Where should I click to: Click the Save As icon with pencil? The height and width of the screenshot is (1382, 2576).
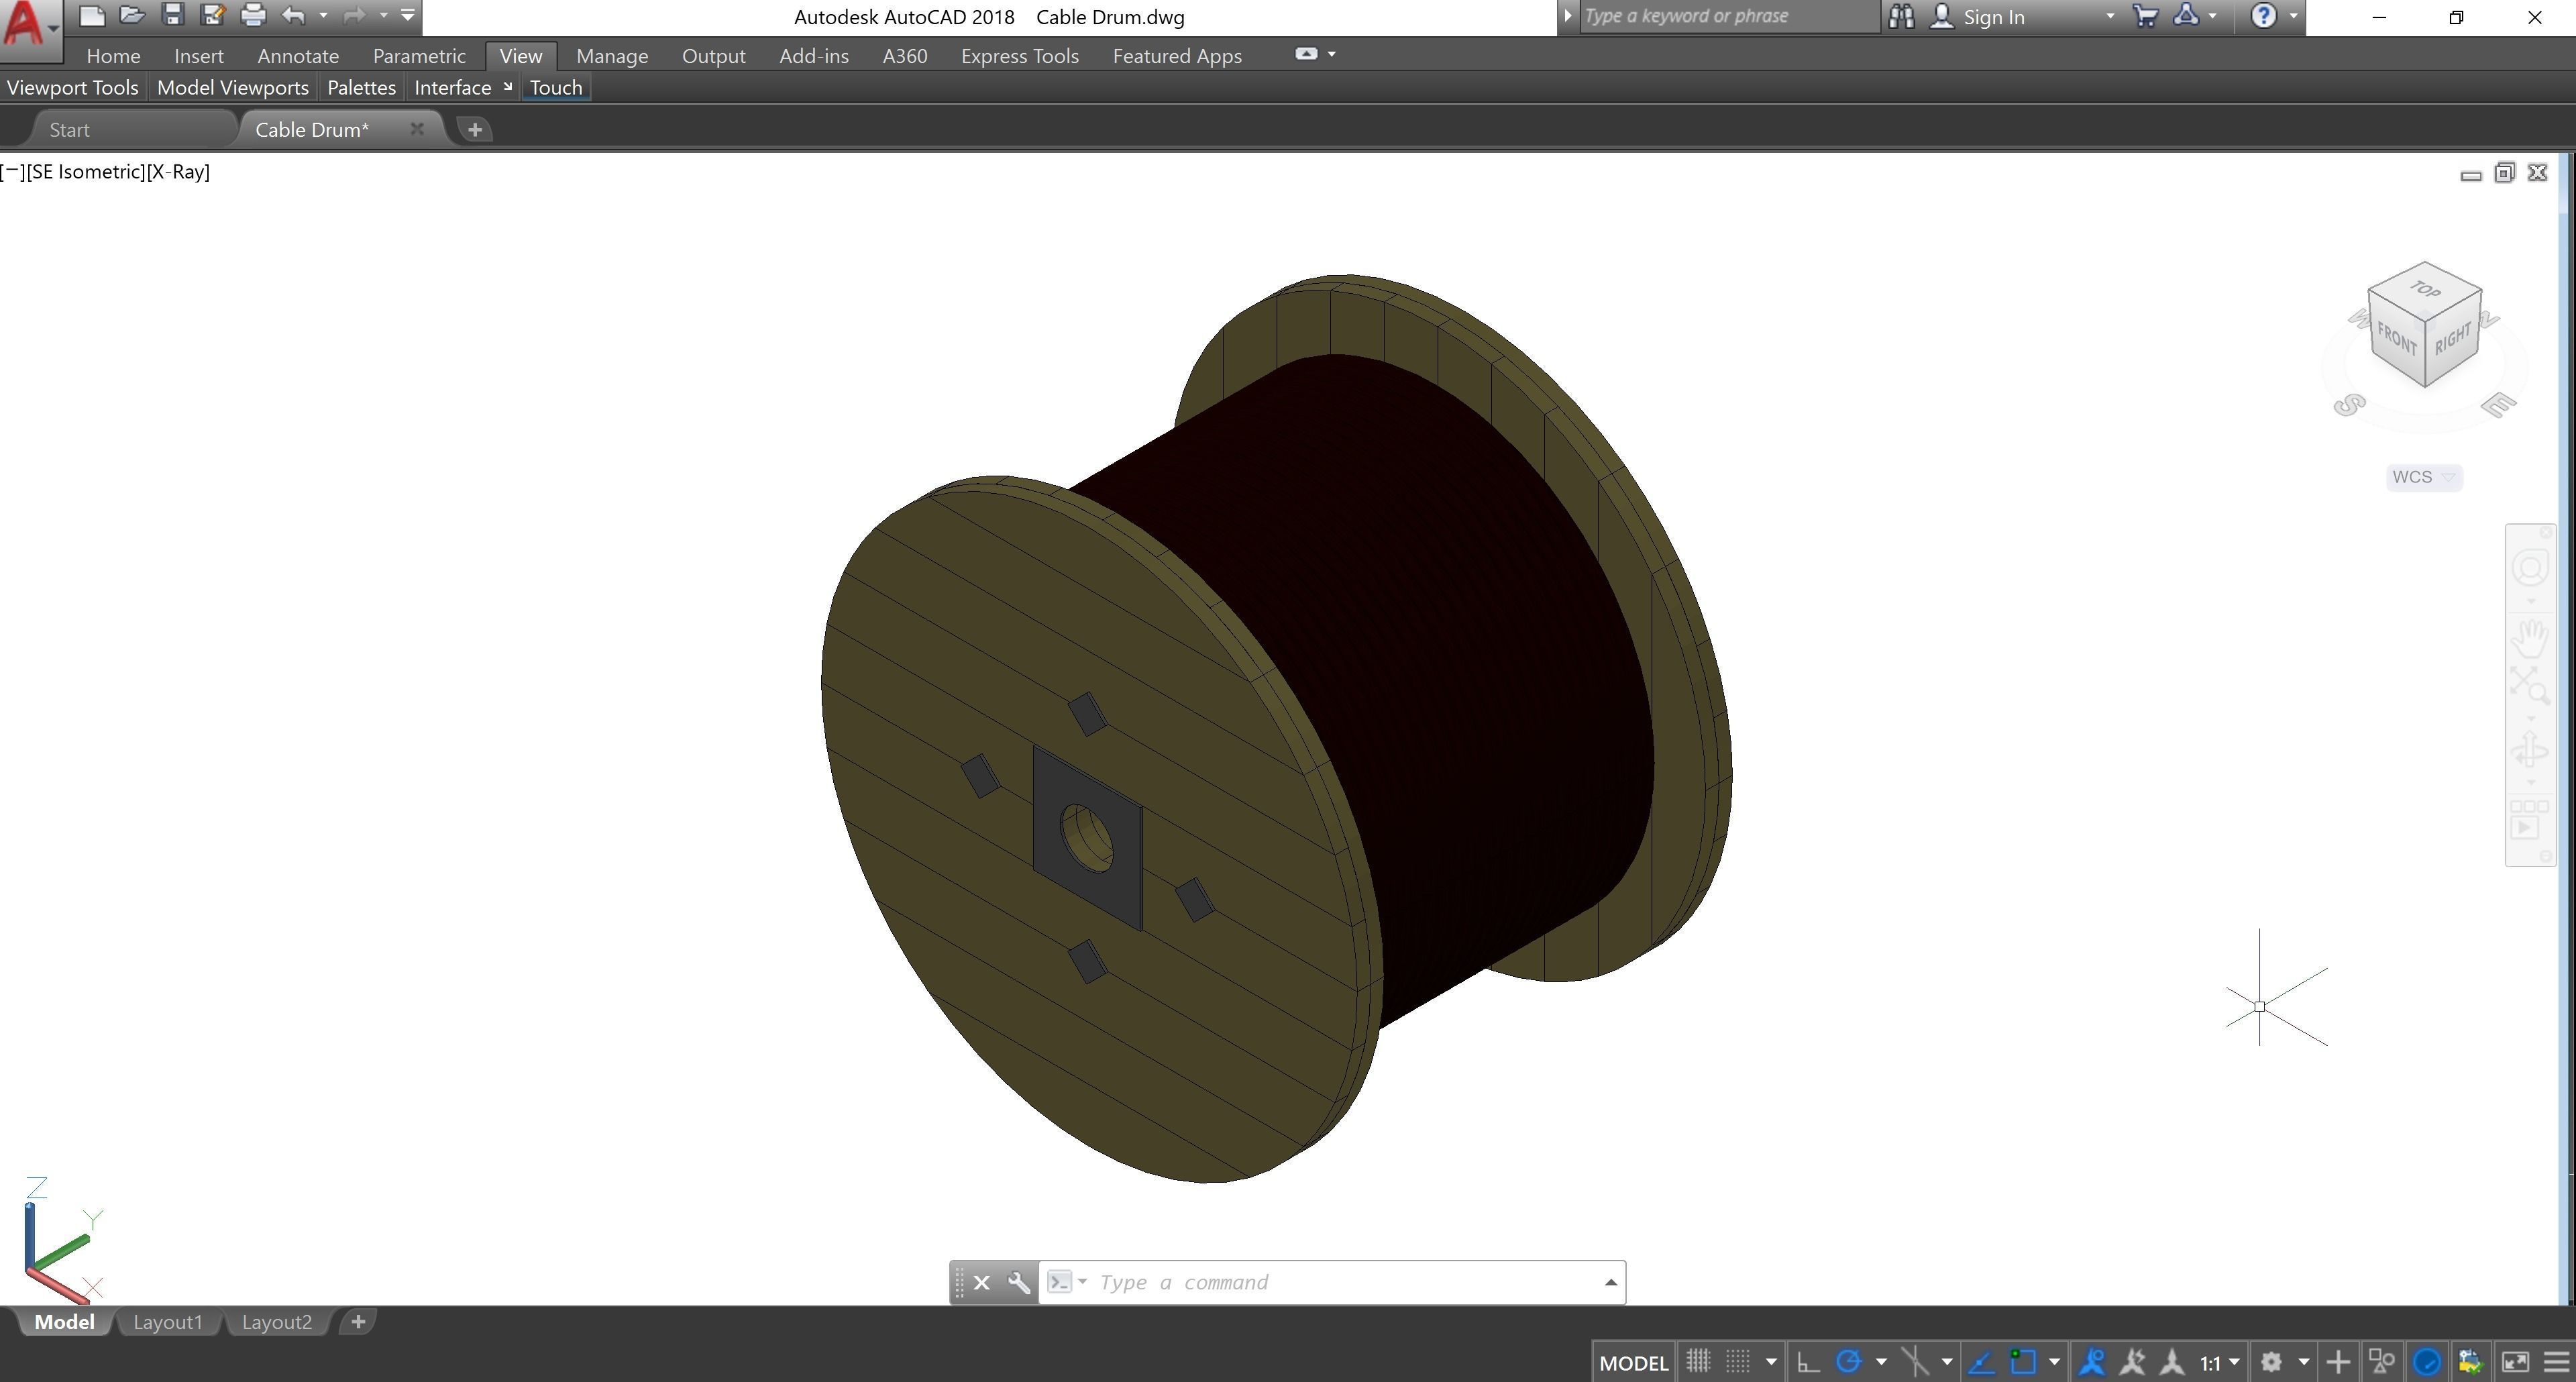(212, 15)
